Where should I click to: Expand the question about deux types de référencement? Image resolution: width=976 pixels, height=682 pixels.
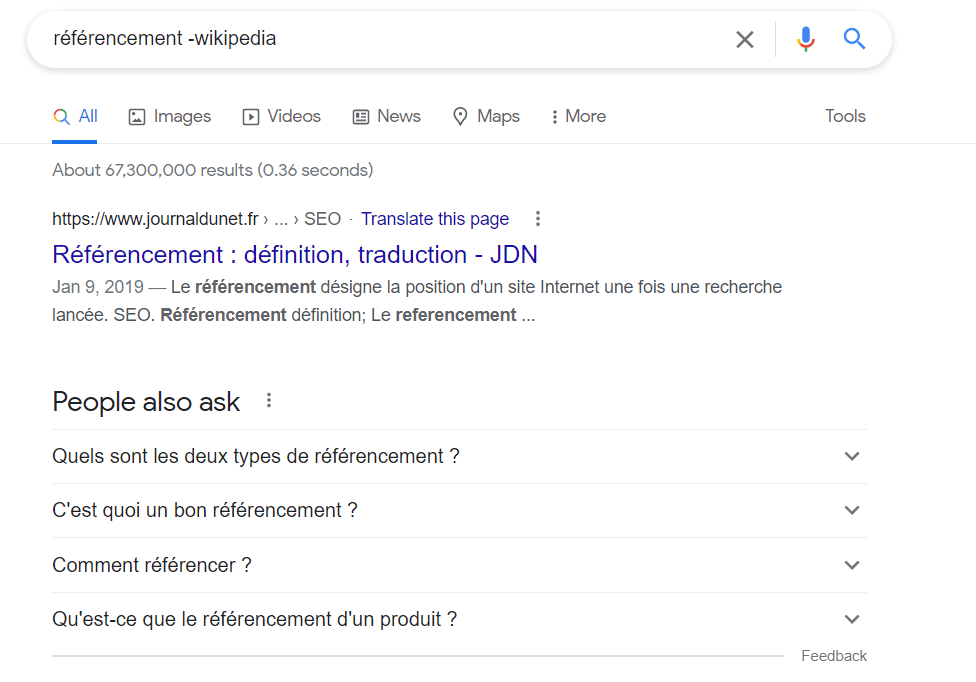[850, 456]
